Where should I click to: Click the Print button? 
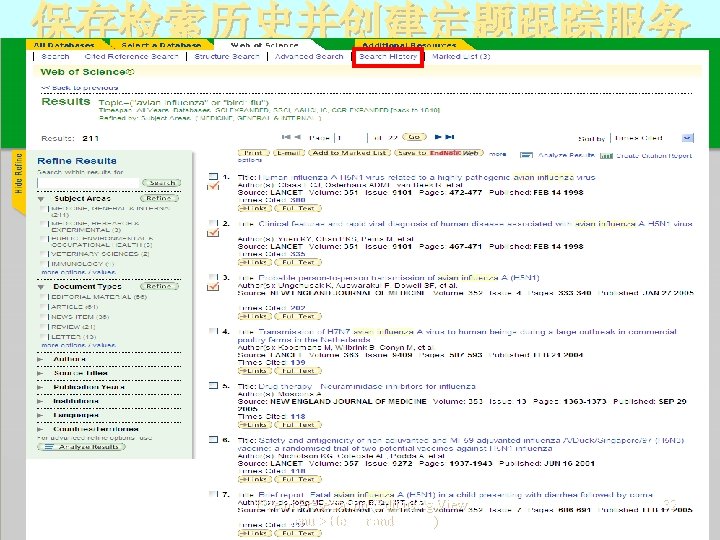pos(253,153)
